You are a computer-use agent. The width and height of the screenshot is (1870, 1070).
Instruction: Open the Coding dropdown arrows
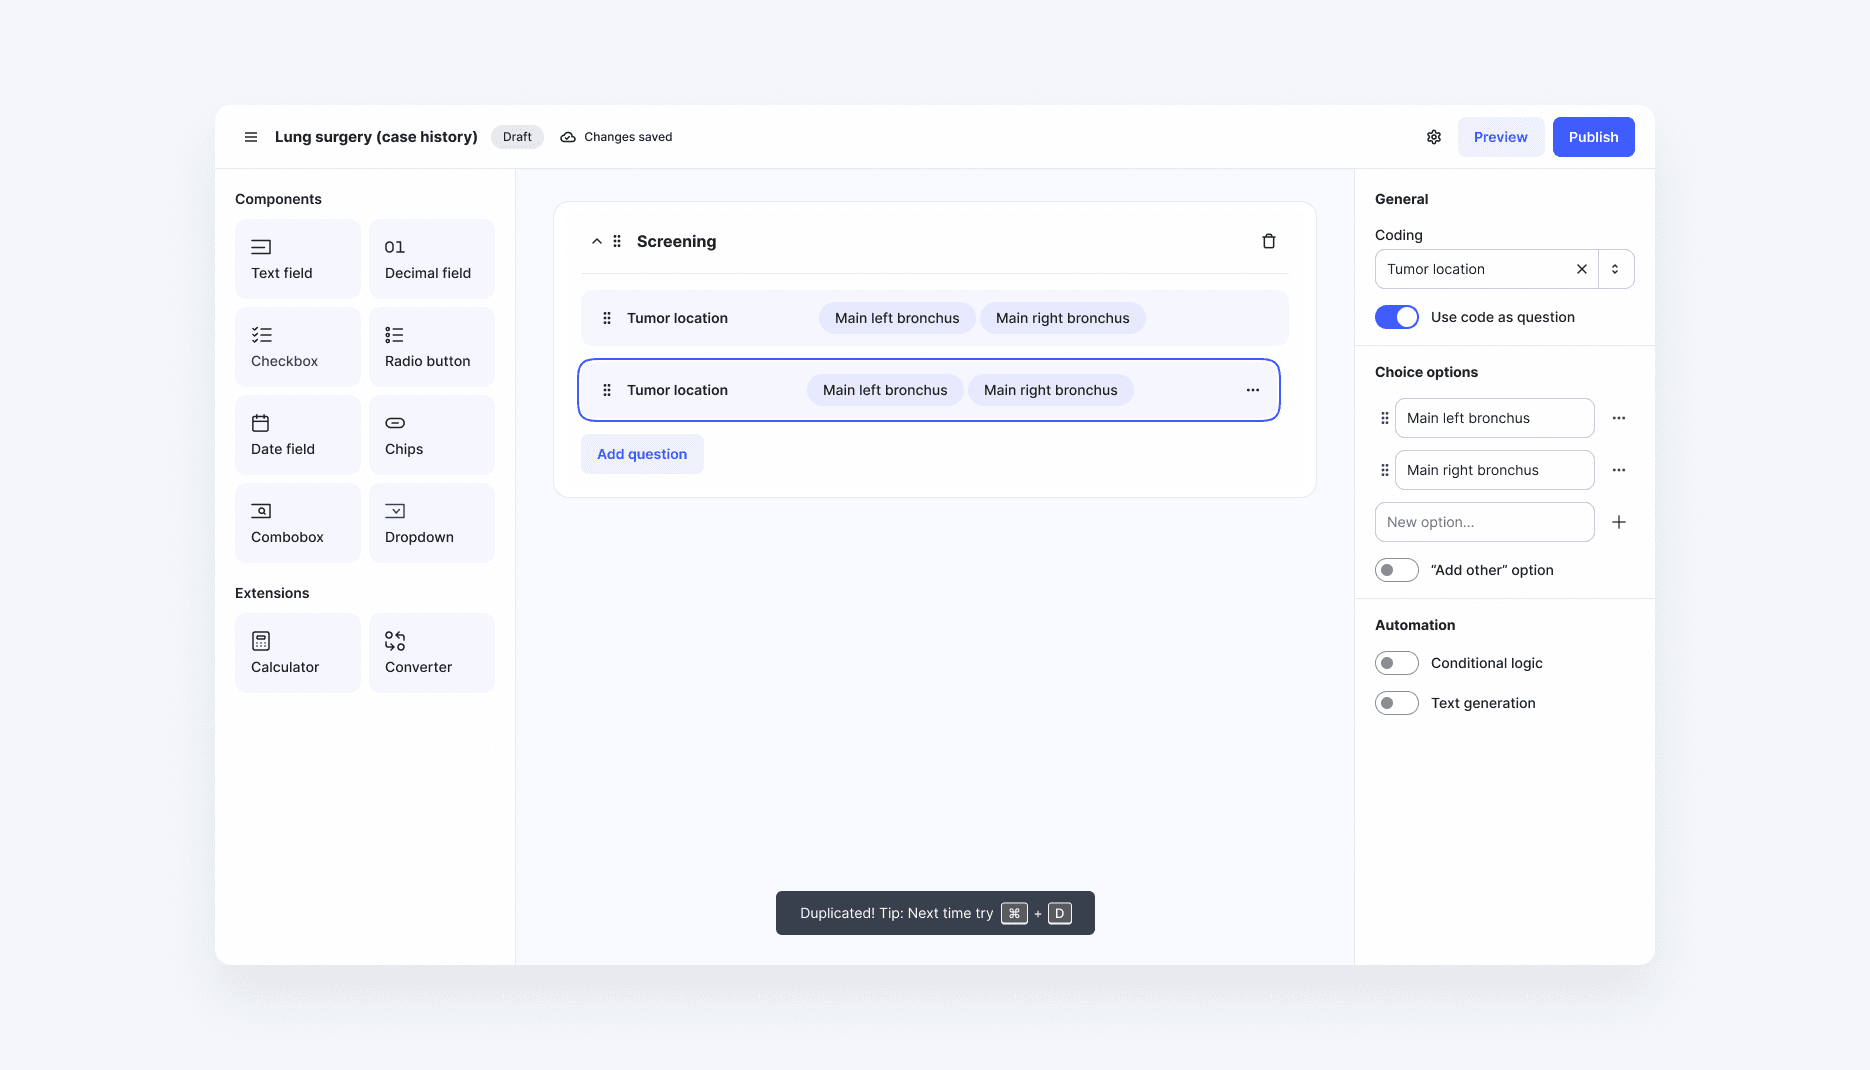pyautogui.click(x=1615, y=269)
